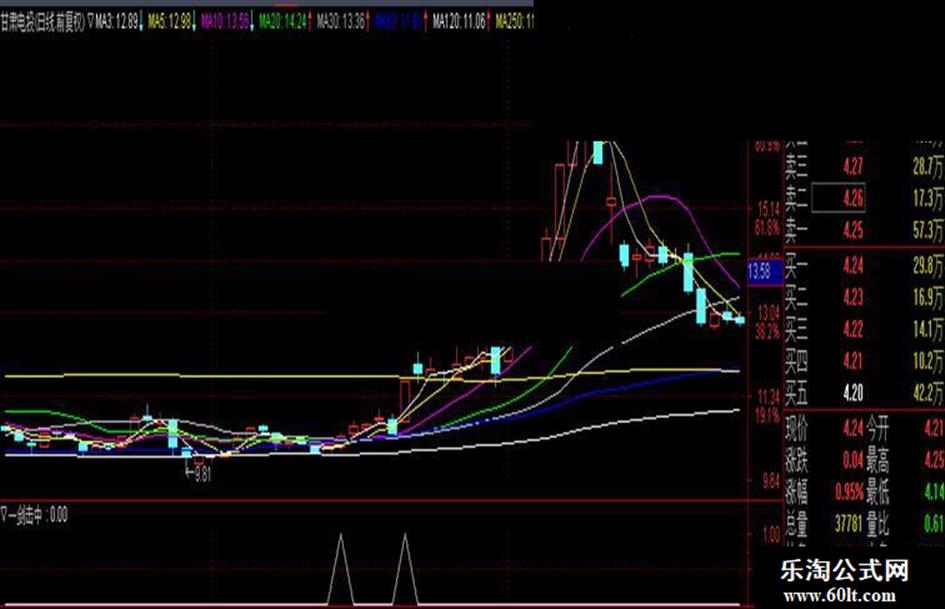Click the 买四 bid price 4.21
The image size is (945, 609).
853,361
